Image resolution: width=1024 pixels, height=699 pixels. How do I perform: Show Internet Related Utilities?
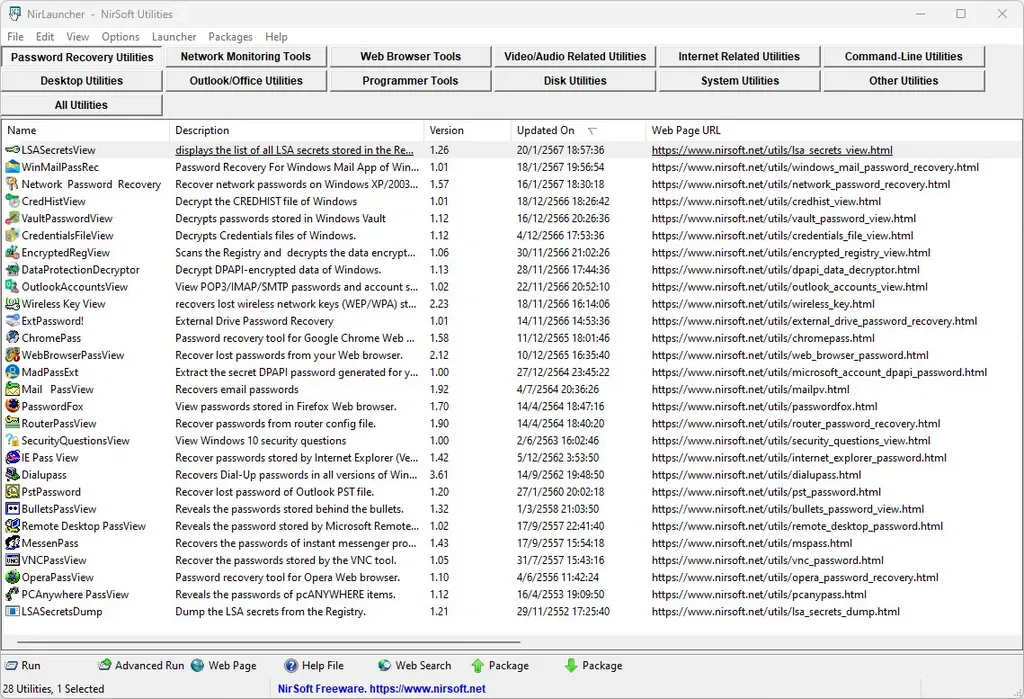pyautogui.click(x=739, y=57)
